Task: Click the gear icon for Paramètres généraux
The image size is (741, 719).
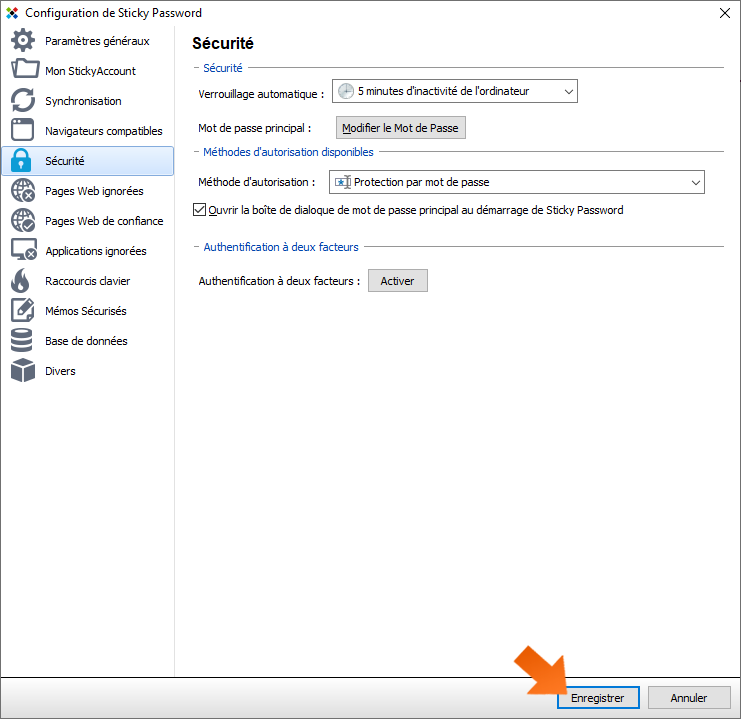Action: (x=23, y=40)
